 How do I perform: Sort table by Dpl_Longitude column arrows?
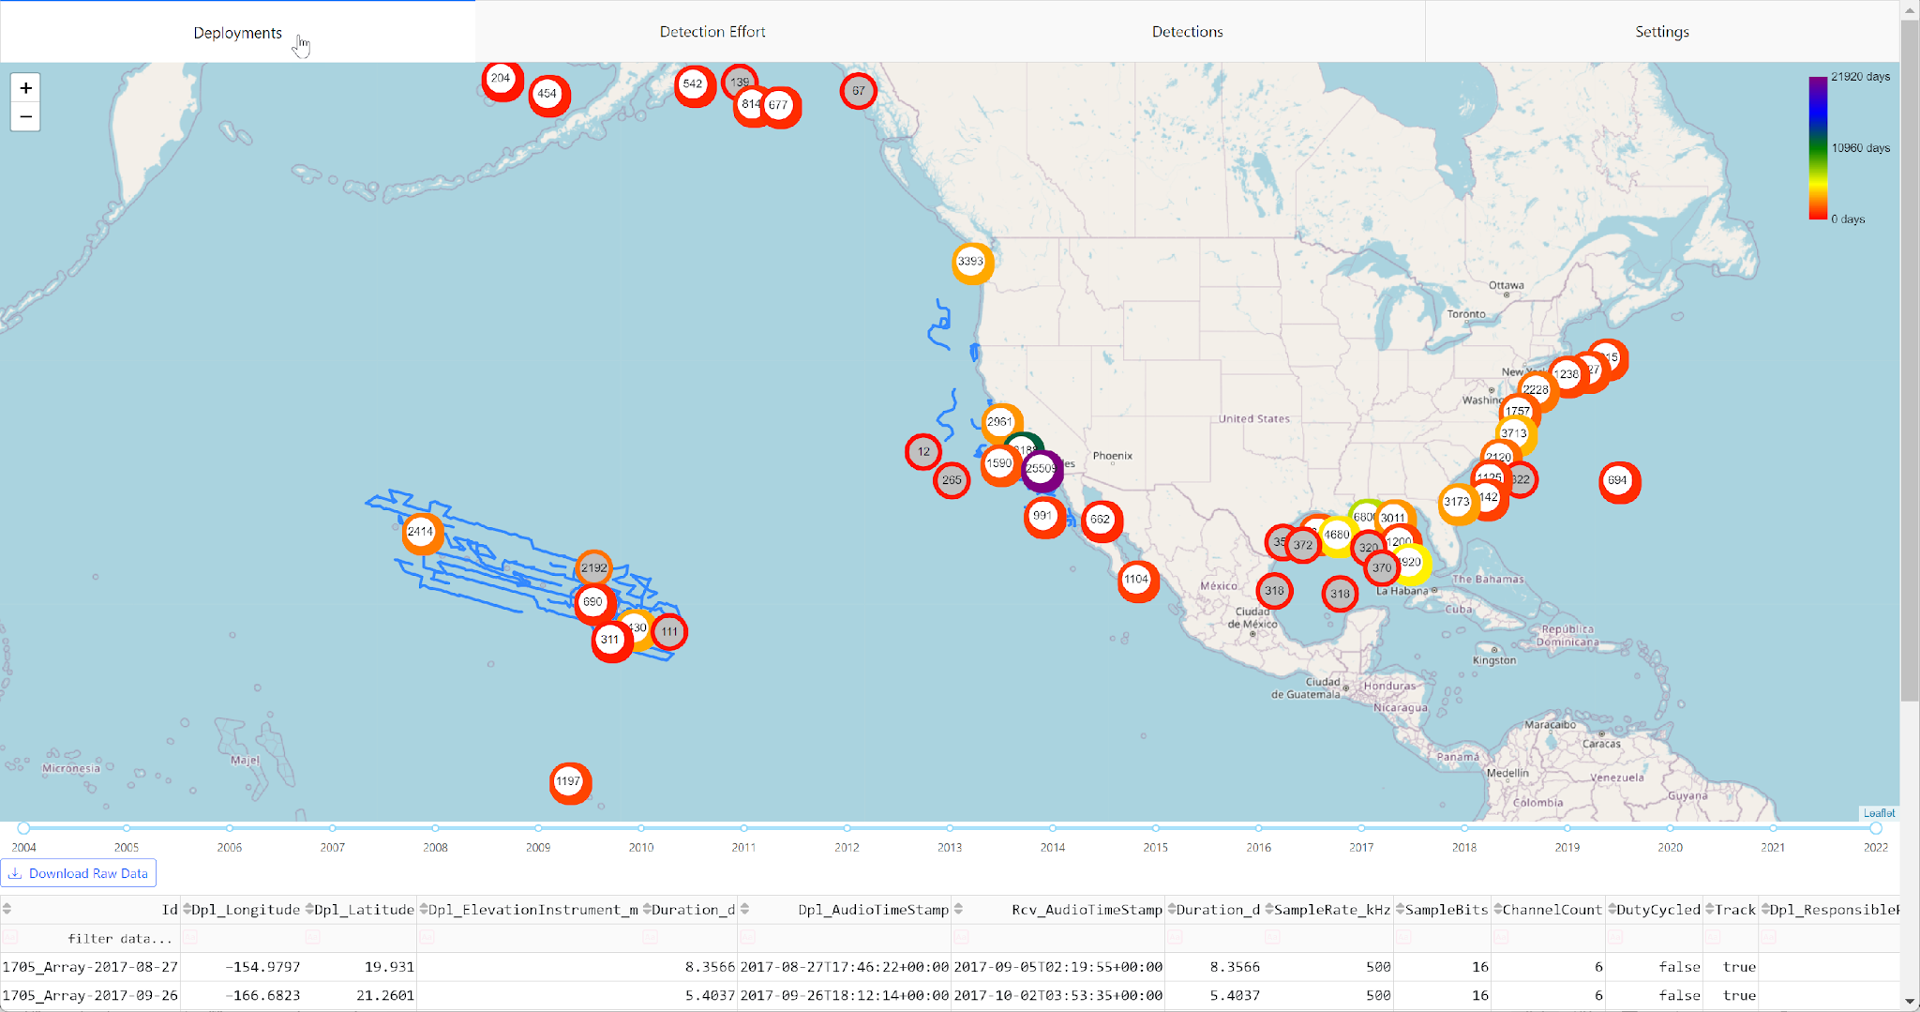pos(187,909)
